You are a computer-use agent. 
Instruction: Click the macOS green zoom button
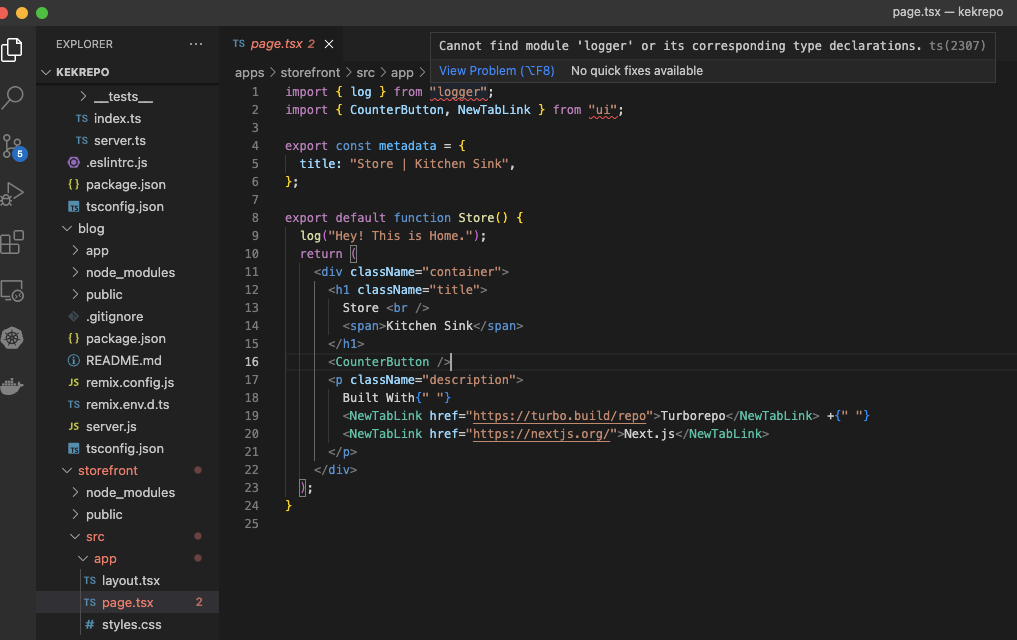pyautogui.click(x=42, y=13)
